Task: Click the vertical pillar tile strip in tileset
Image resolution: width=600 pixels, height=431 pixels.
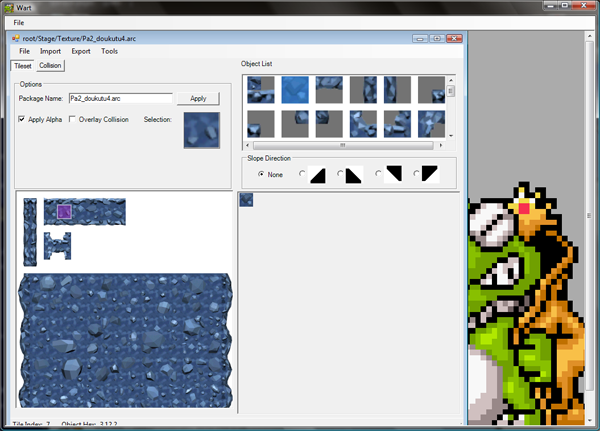Action: click(30, 232)
